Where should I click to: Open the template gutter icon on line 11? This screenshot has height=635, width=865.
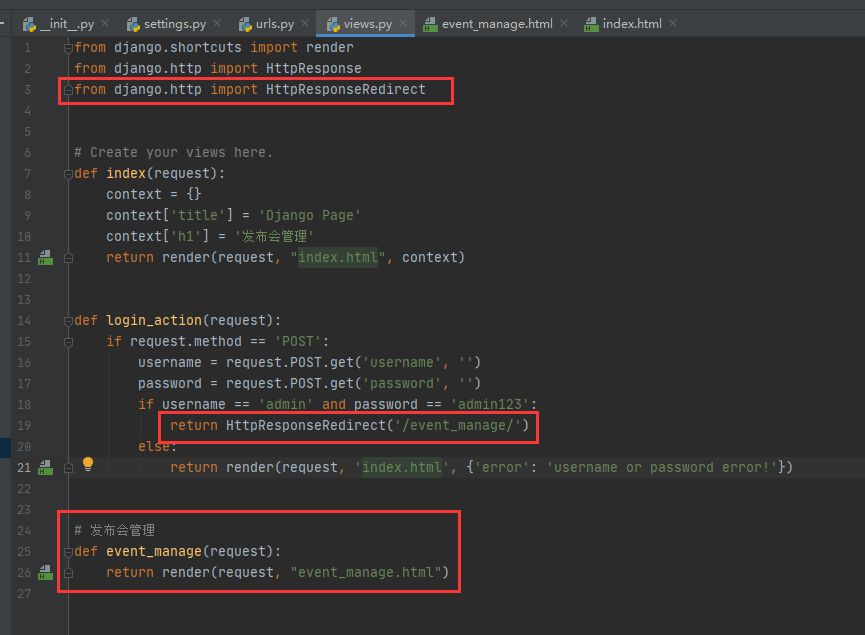(45, 258)
